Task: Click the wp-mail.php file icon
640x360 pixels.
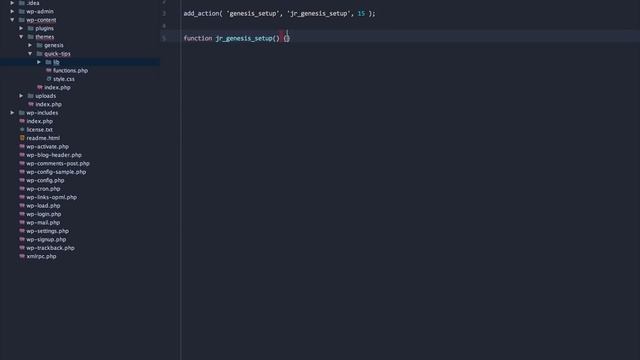Action: 22,222
